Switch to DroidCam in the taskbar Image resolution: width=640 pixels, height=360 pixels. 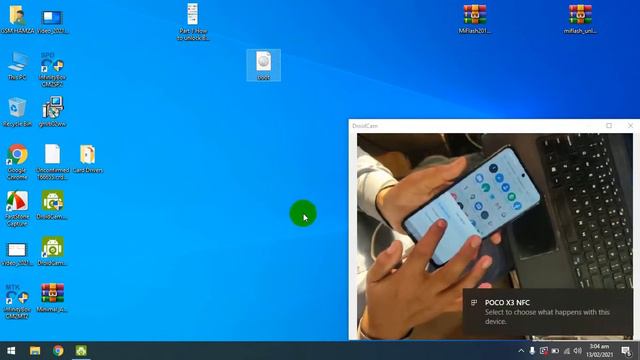(81, 351)
